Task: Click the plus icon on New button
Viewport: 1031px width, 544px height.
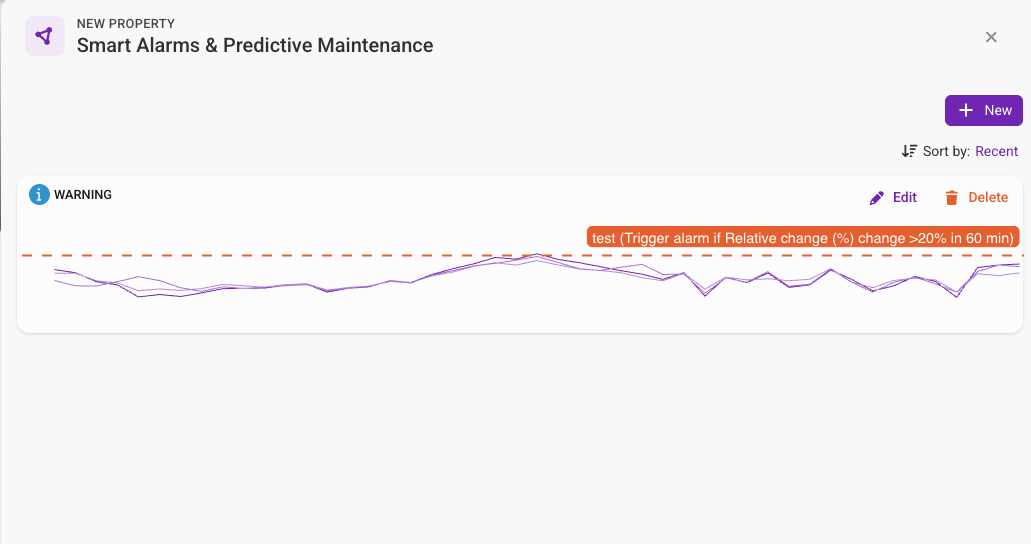Action: tap(966, 110)
